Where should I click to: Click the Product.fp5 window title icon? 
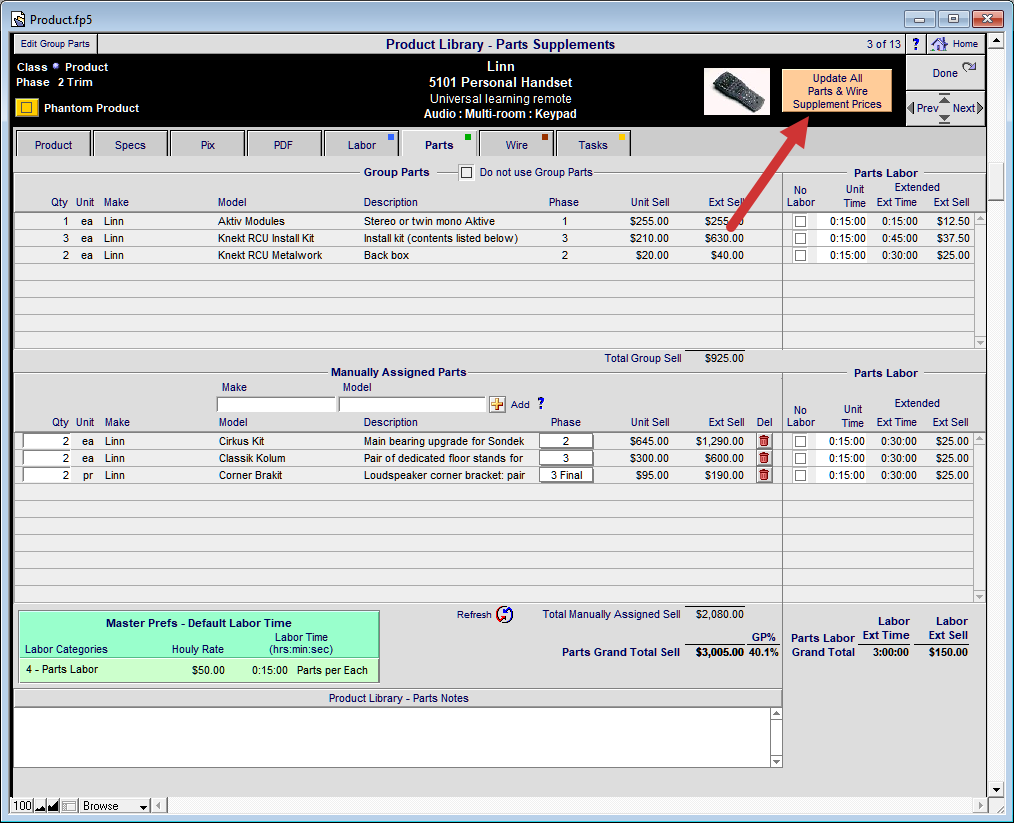19,19
